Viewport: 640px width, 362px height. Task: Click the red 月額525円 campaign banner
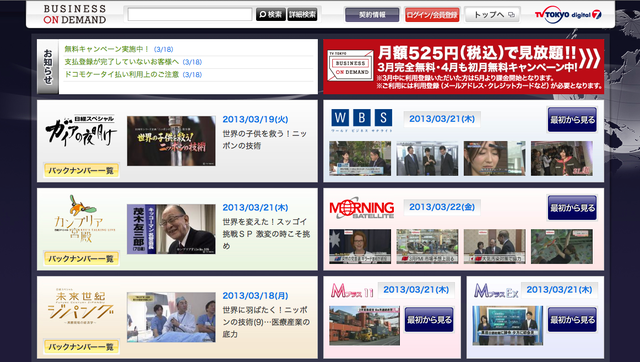click(463, 67)
